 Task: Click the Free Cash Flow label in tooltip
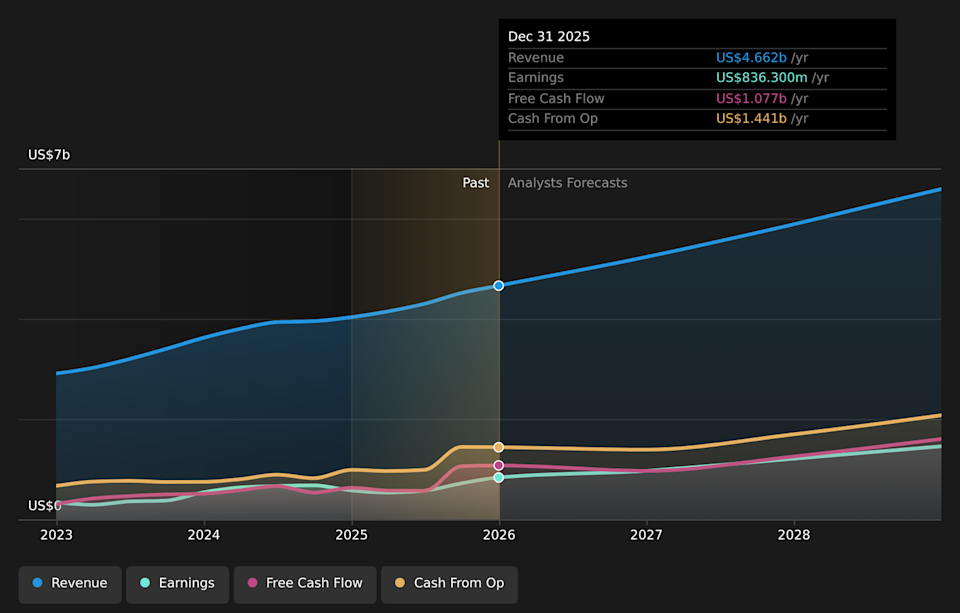click(x=556, y=99)
